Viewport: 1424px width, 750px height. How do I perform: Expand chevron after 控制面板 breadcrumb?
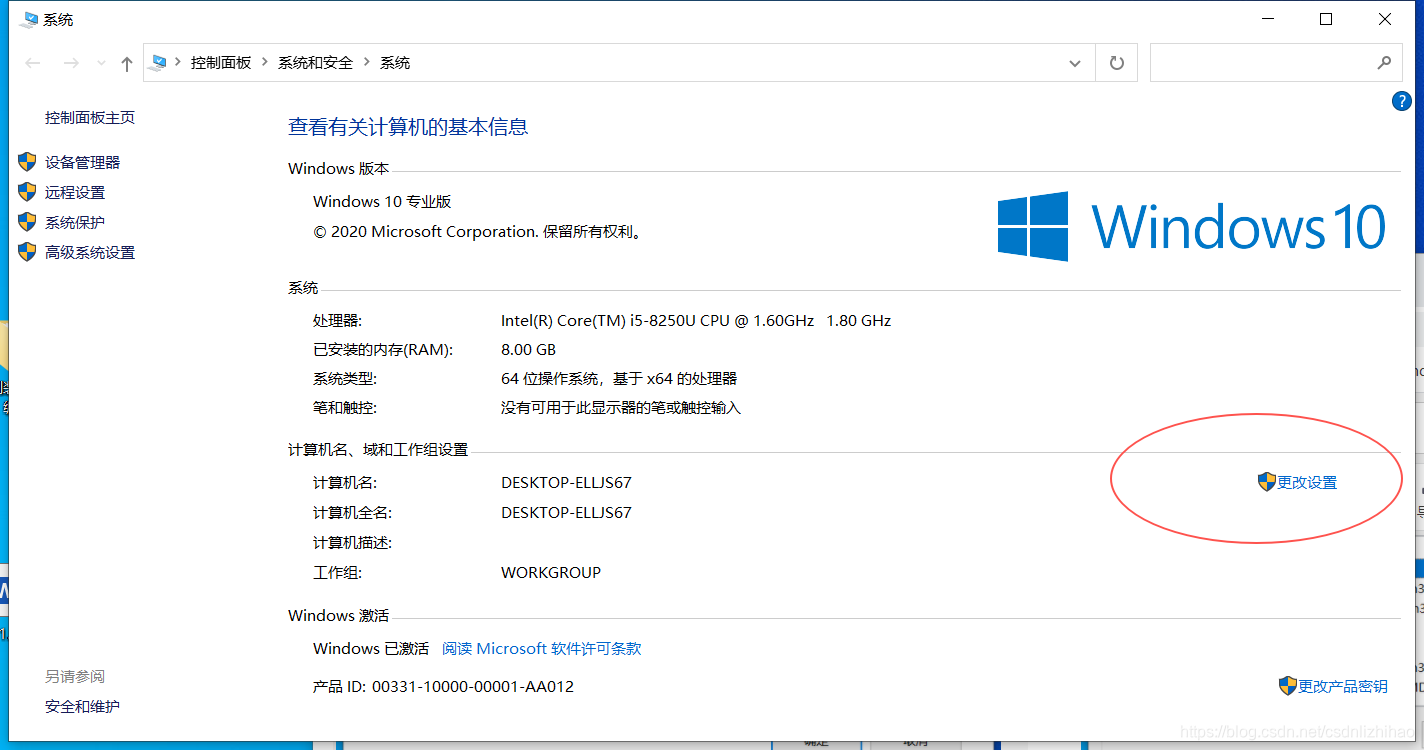[265, 63]
